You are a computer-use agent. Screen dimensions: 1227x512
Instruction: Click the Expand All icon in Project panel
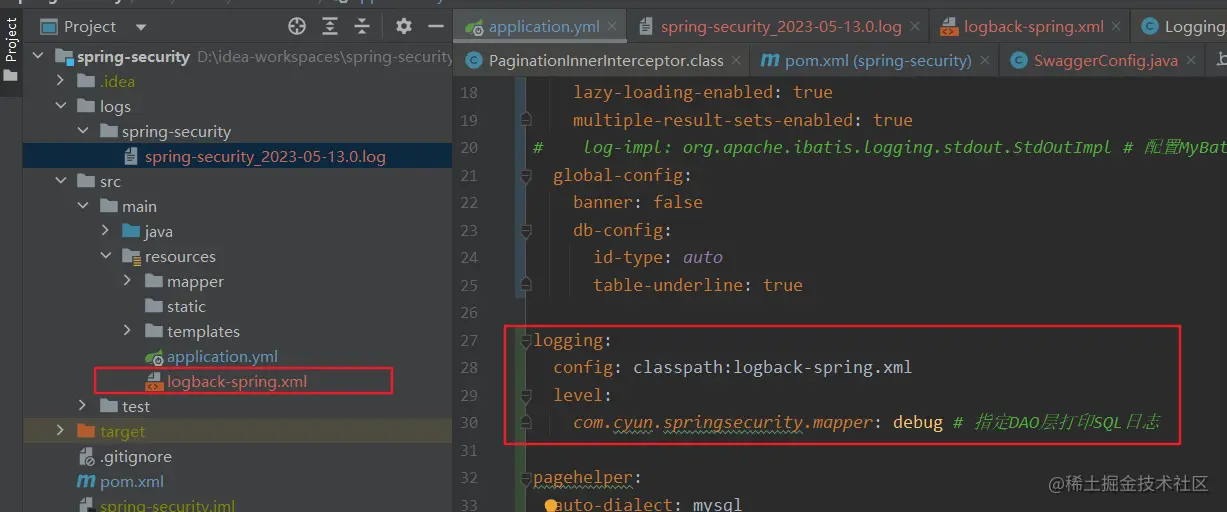click(x=330, y=26)
